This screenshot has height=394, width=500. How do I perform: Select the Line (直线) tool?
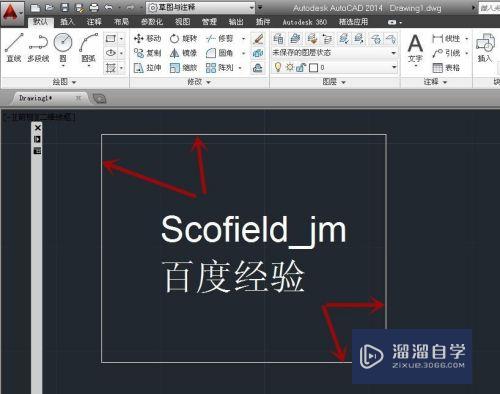pos(14,48)
